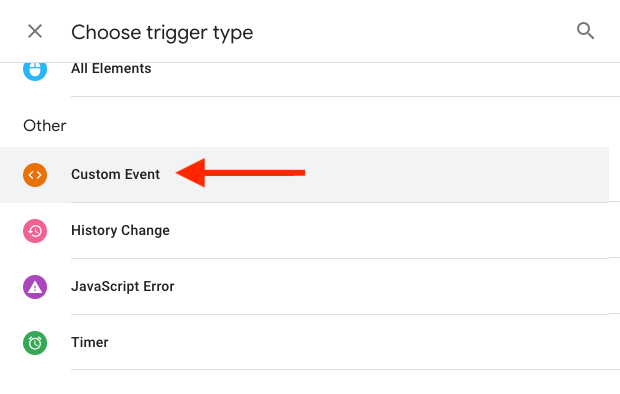Click the Choose trigger type heading
The height and width of the screenshot is (394, 620).
pyautogui.click(x=162, y=32)
